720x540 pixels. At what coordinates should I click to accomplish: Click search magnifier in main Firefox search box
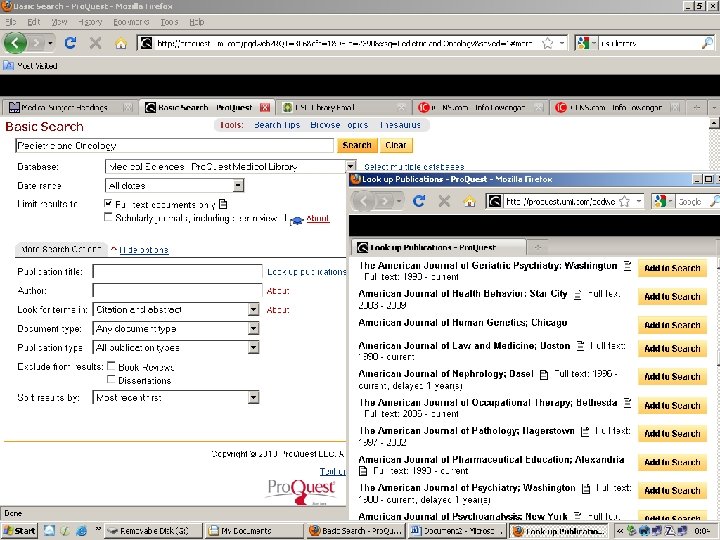pyautogui.click(x=708, y=43)
